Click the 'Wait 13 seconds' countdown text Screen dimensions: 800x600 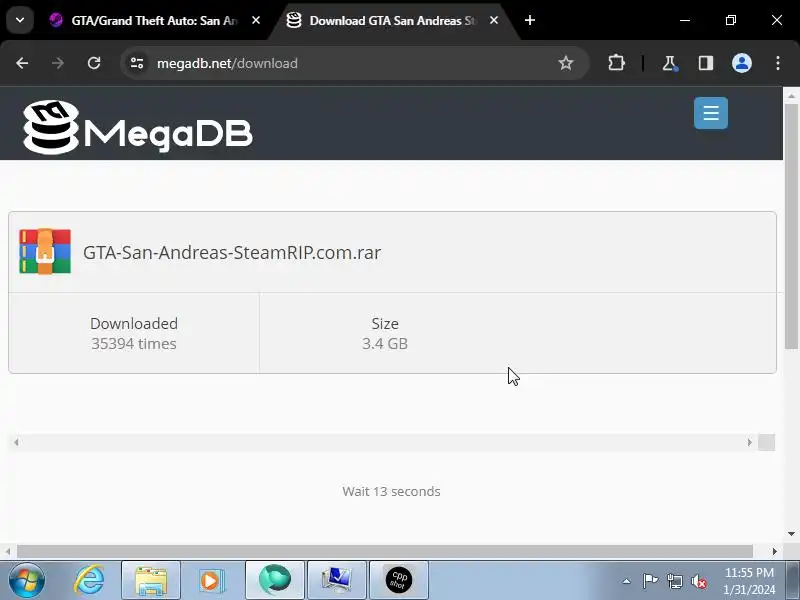391,491
